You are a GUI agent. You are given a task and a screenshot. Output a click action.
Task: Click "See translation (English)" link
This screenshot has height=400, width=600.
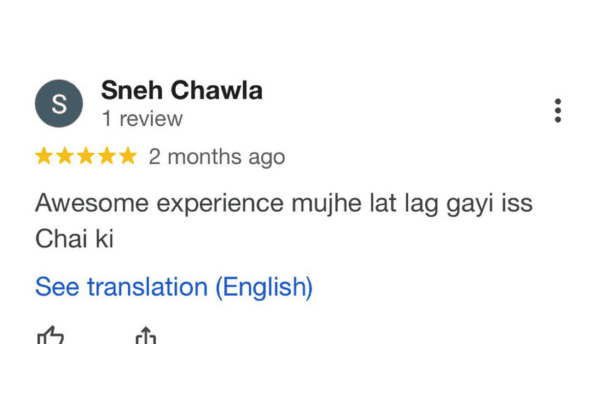point(174,288)
